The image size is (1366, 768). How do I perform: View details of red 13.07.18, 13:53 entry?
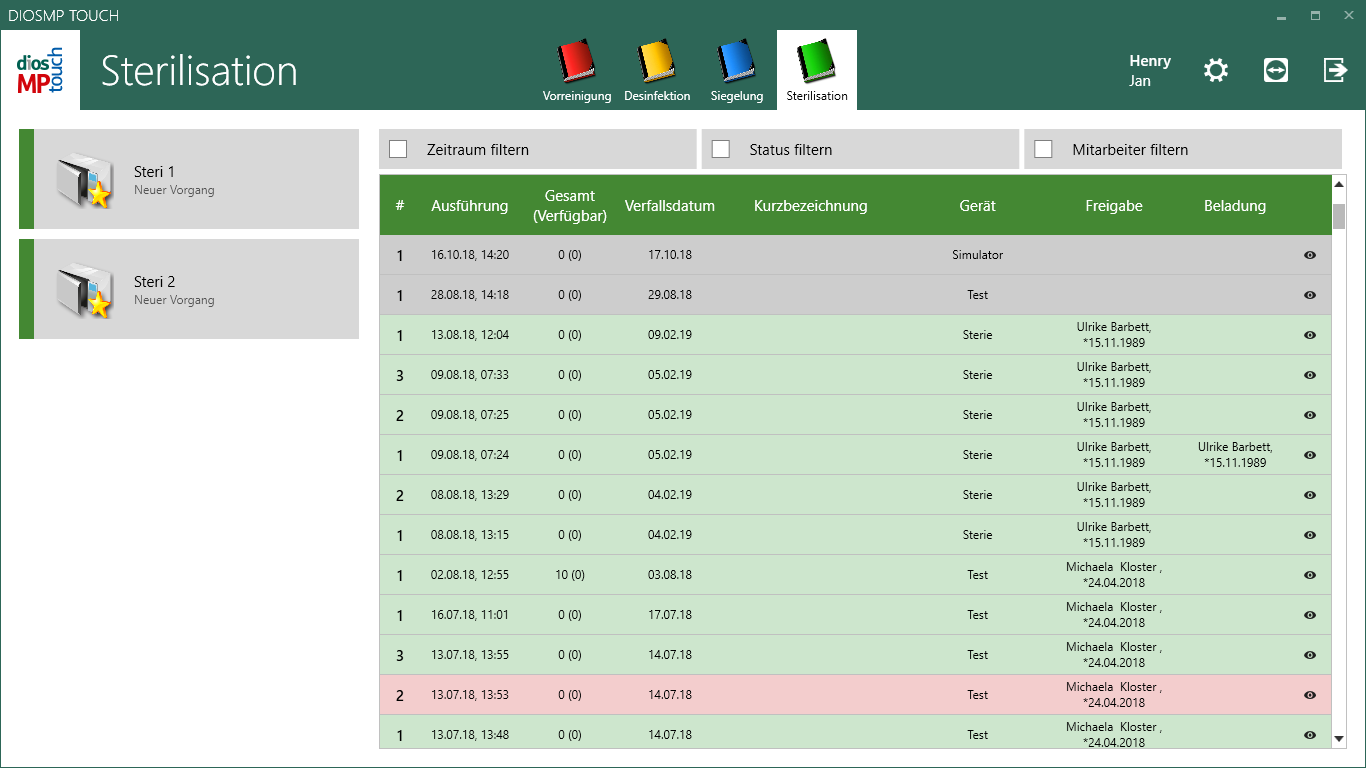(1310, 695)
